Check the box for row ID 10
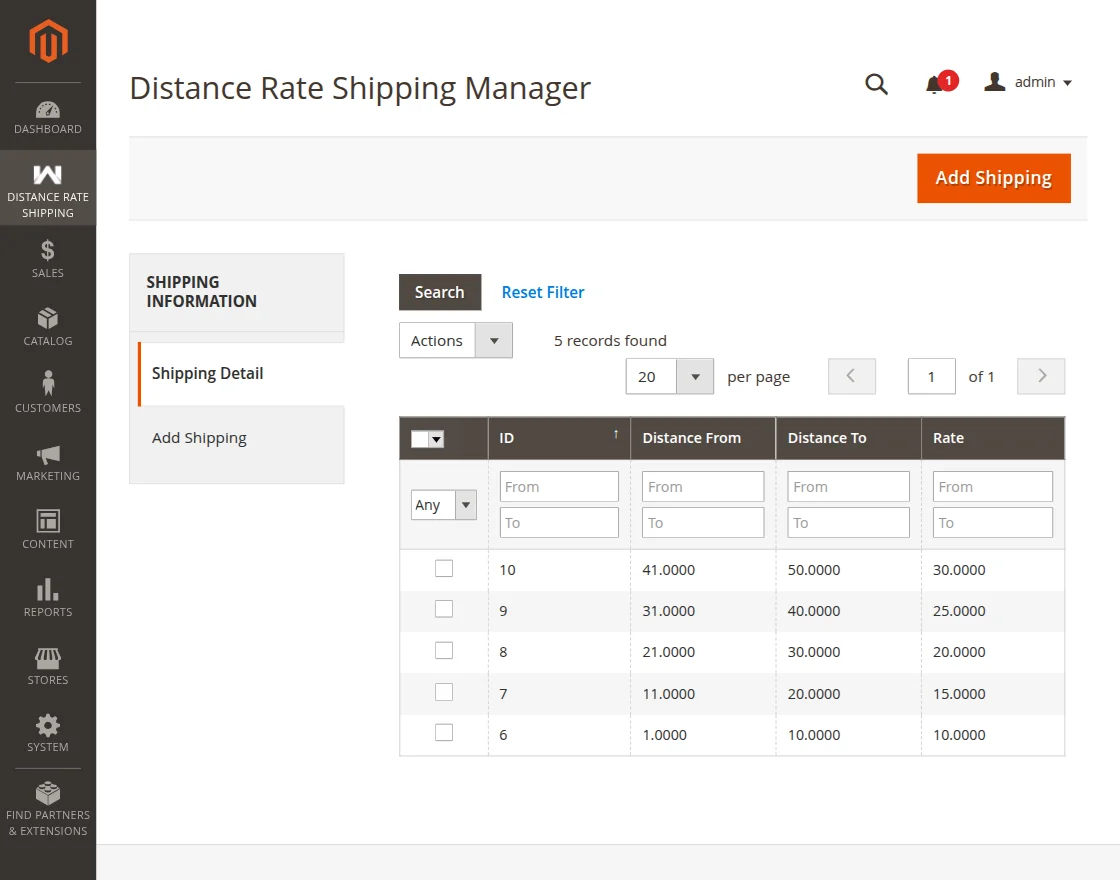1120x880 pixels. (x=444, y=568)
